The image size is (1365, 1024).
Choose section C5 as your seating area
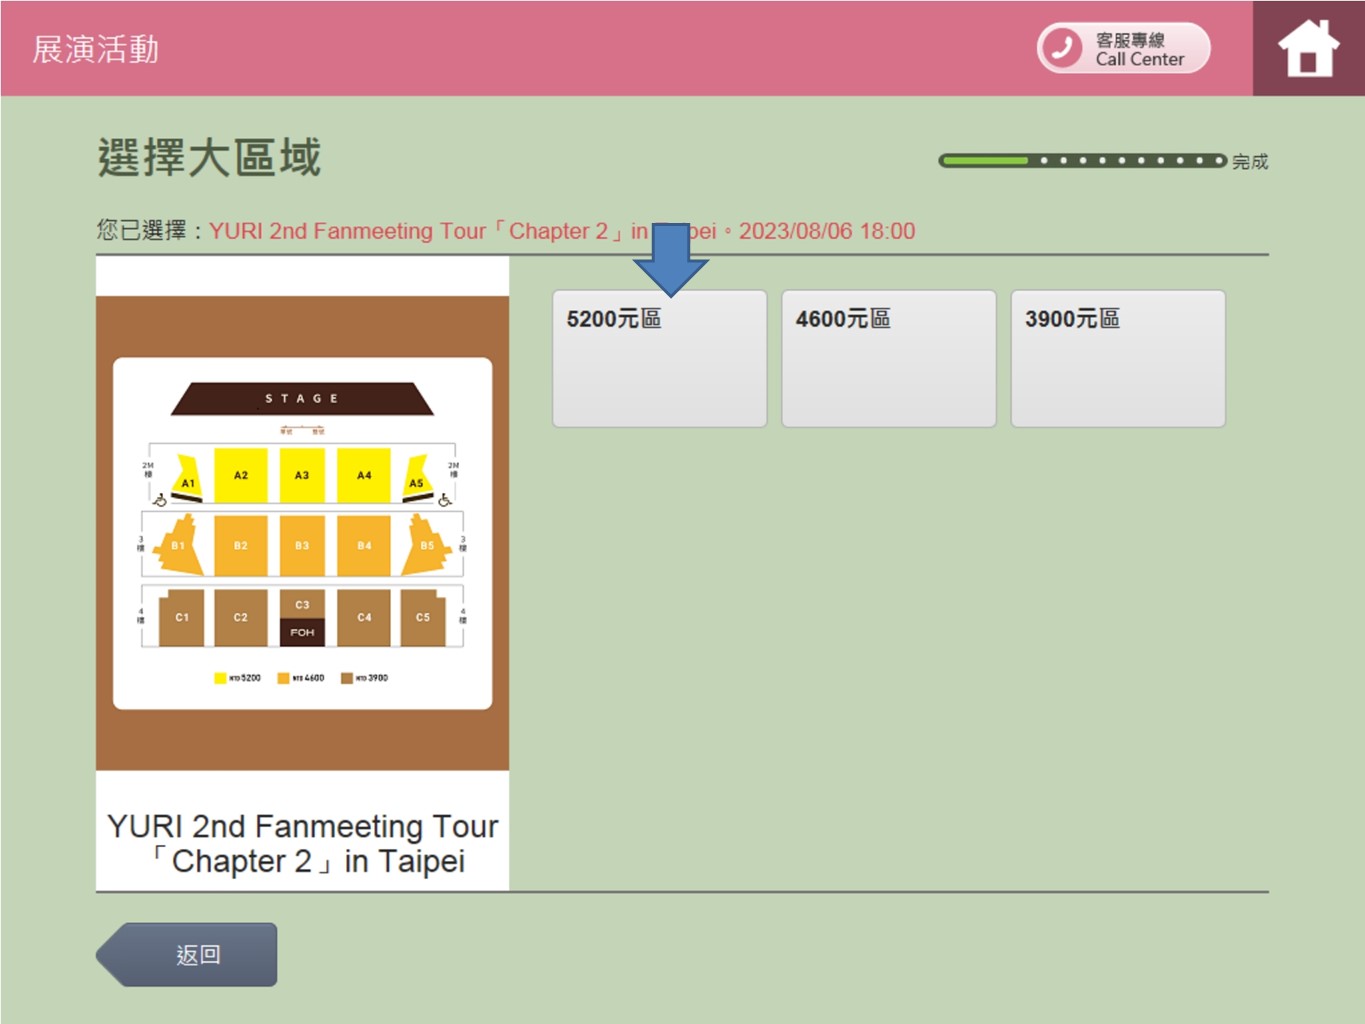point(423,617)
